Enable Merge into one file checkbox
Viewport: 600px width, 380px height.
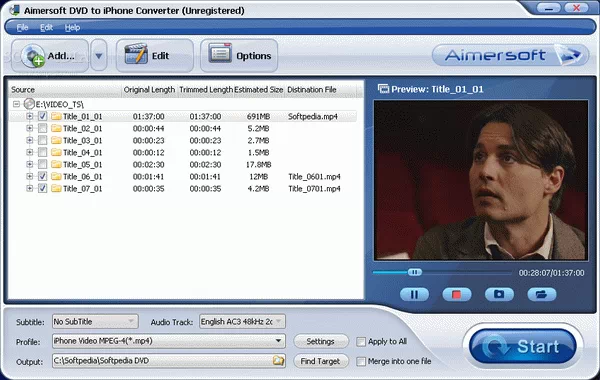[x=361, y=361]
